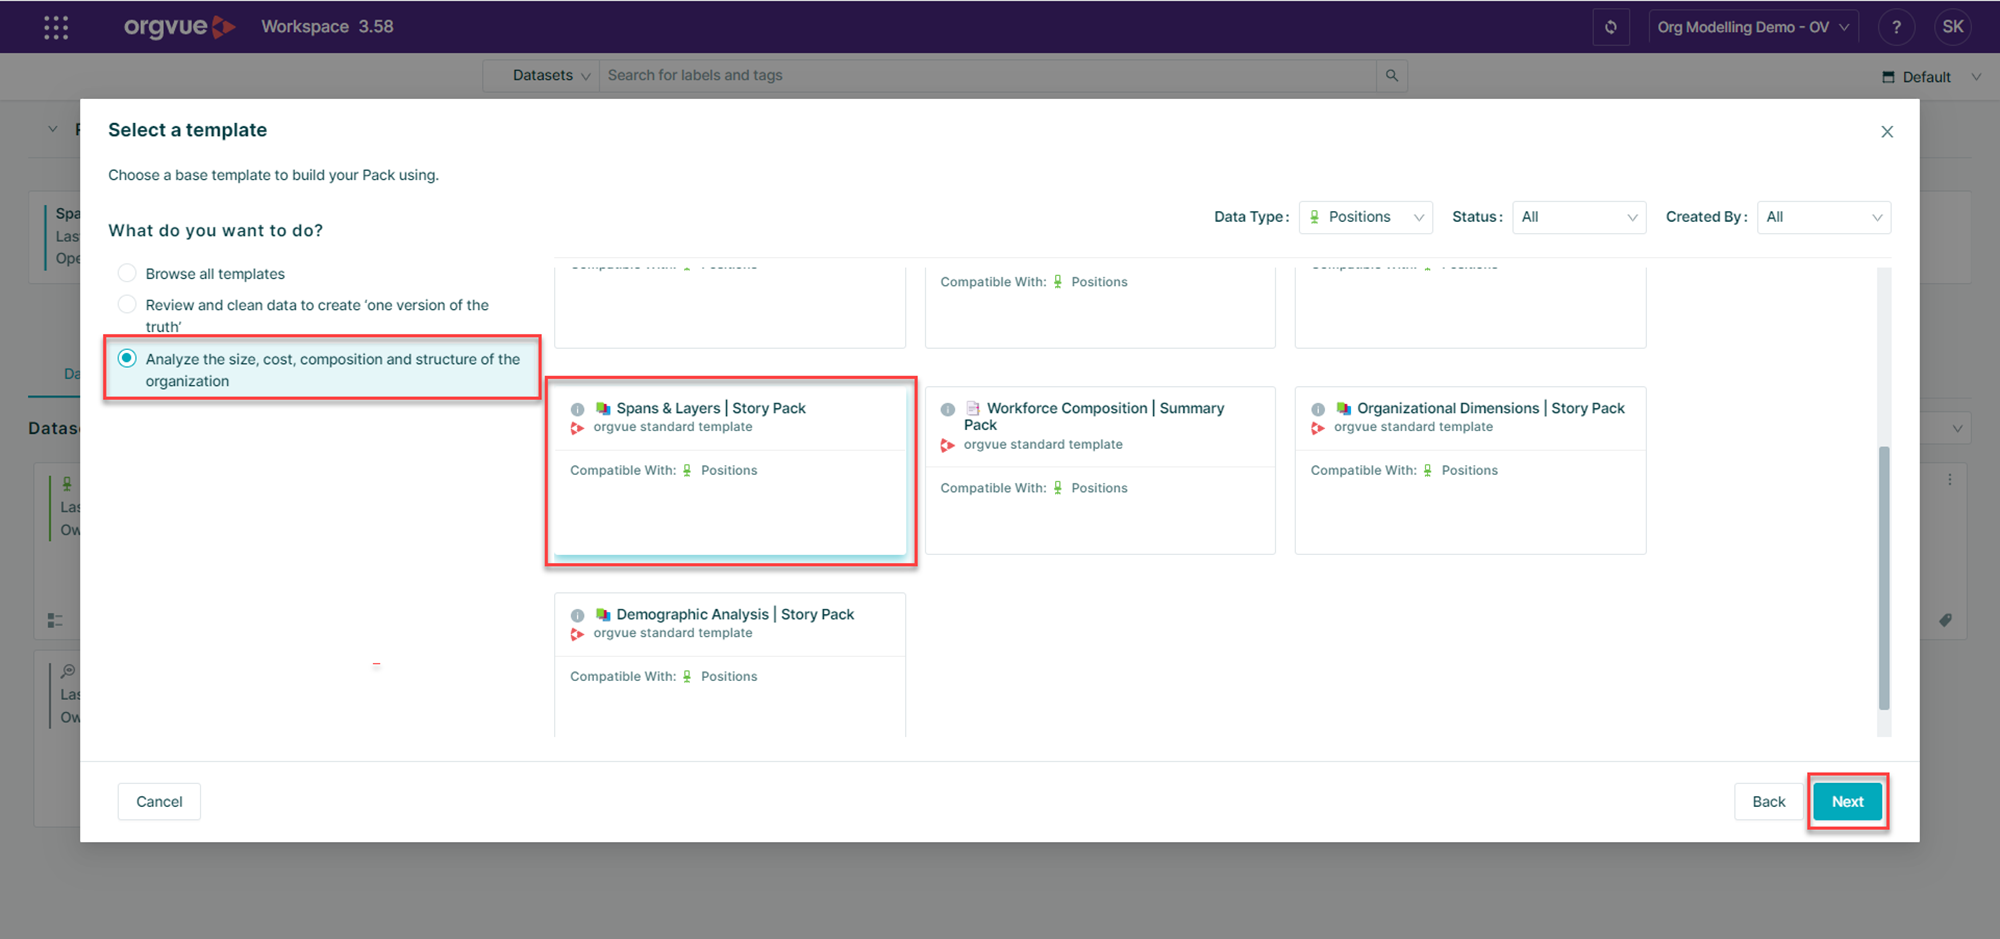Select Demographic Analysis | Story Pack template
2000x939 pixels.
coord(730,665)
